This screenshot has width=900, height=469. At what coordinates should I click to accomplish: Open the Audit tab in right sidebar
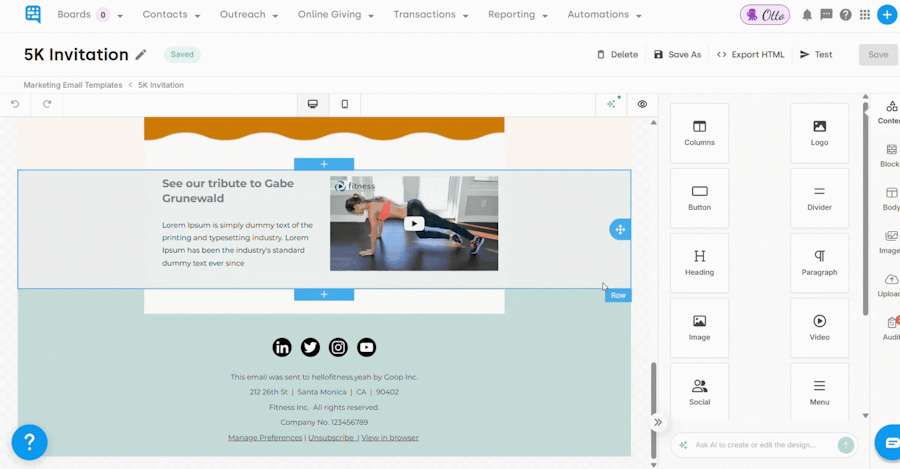click(891, 328)
